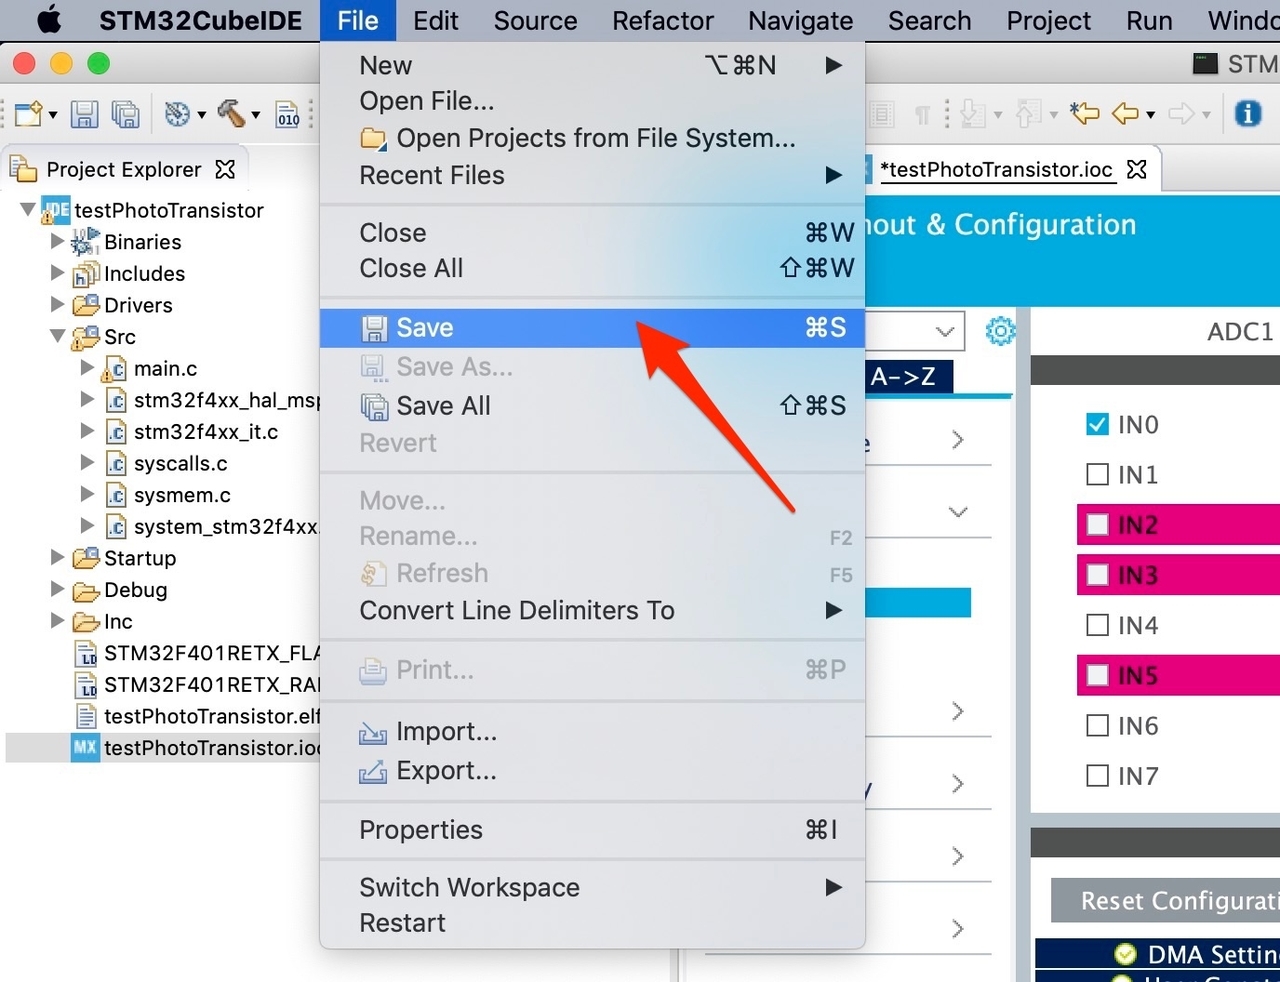Choose Import from the File menu
The width and height of the screenshot is (1280, 982).
pyautogui.click(x=592, y=732)
